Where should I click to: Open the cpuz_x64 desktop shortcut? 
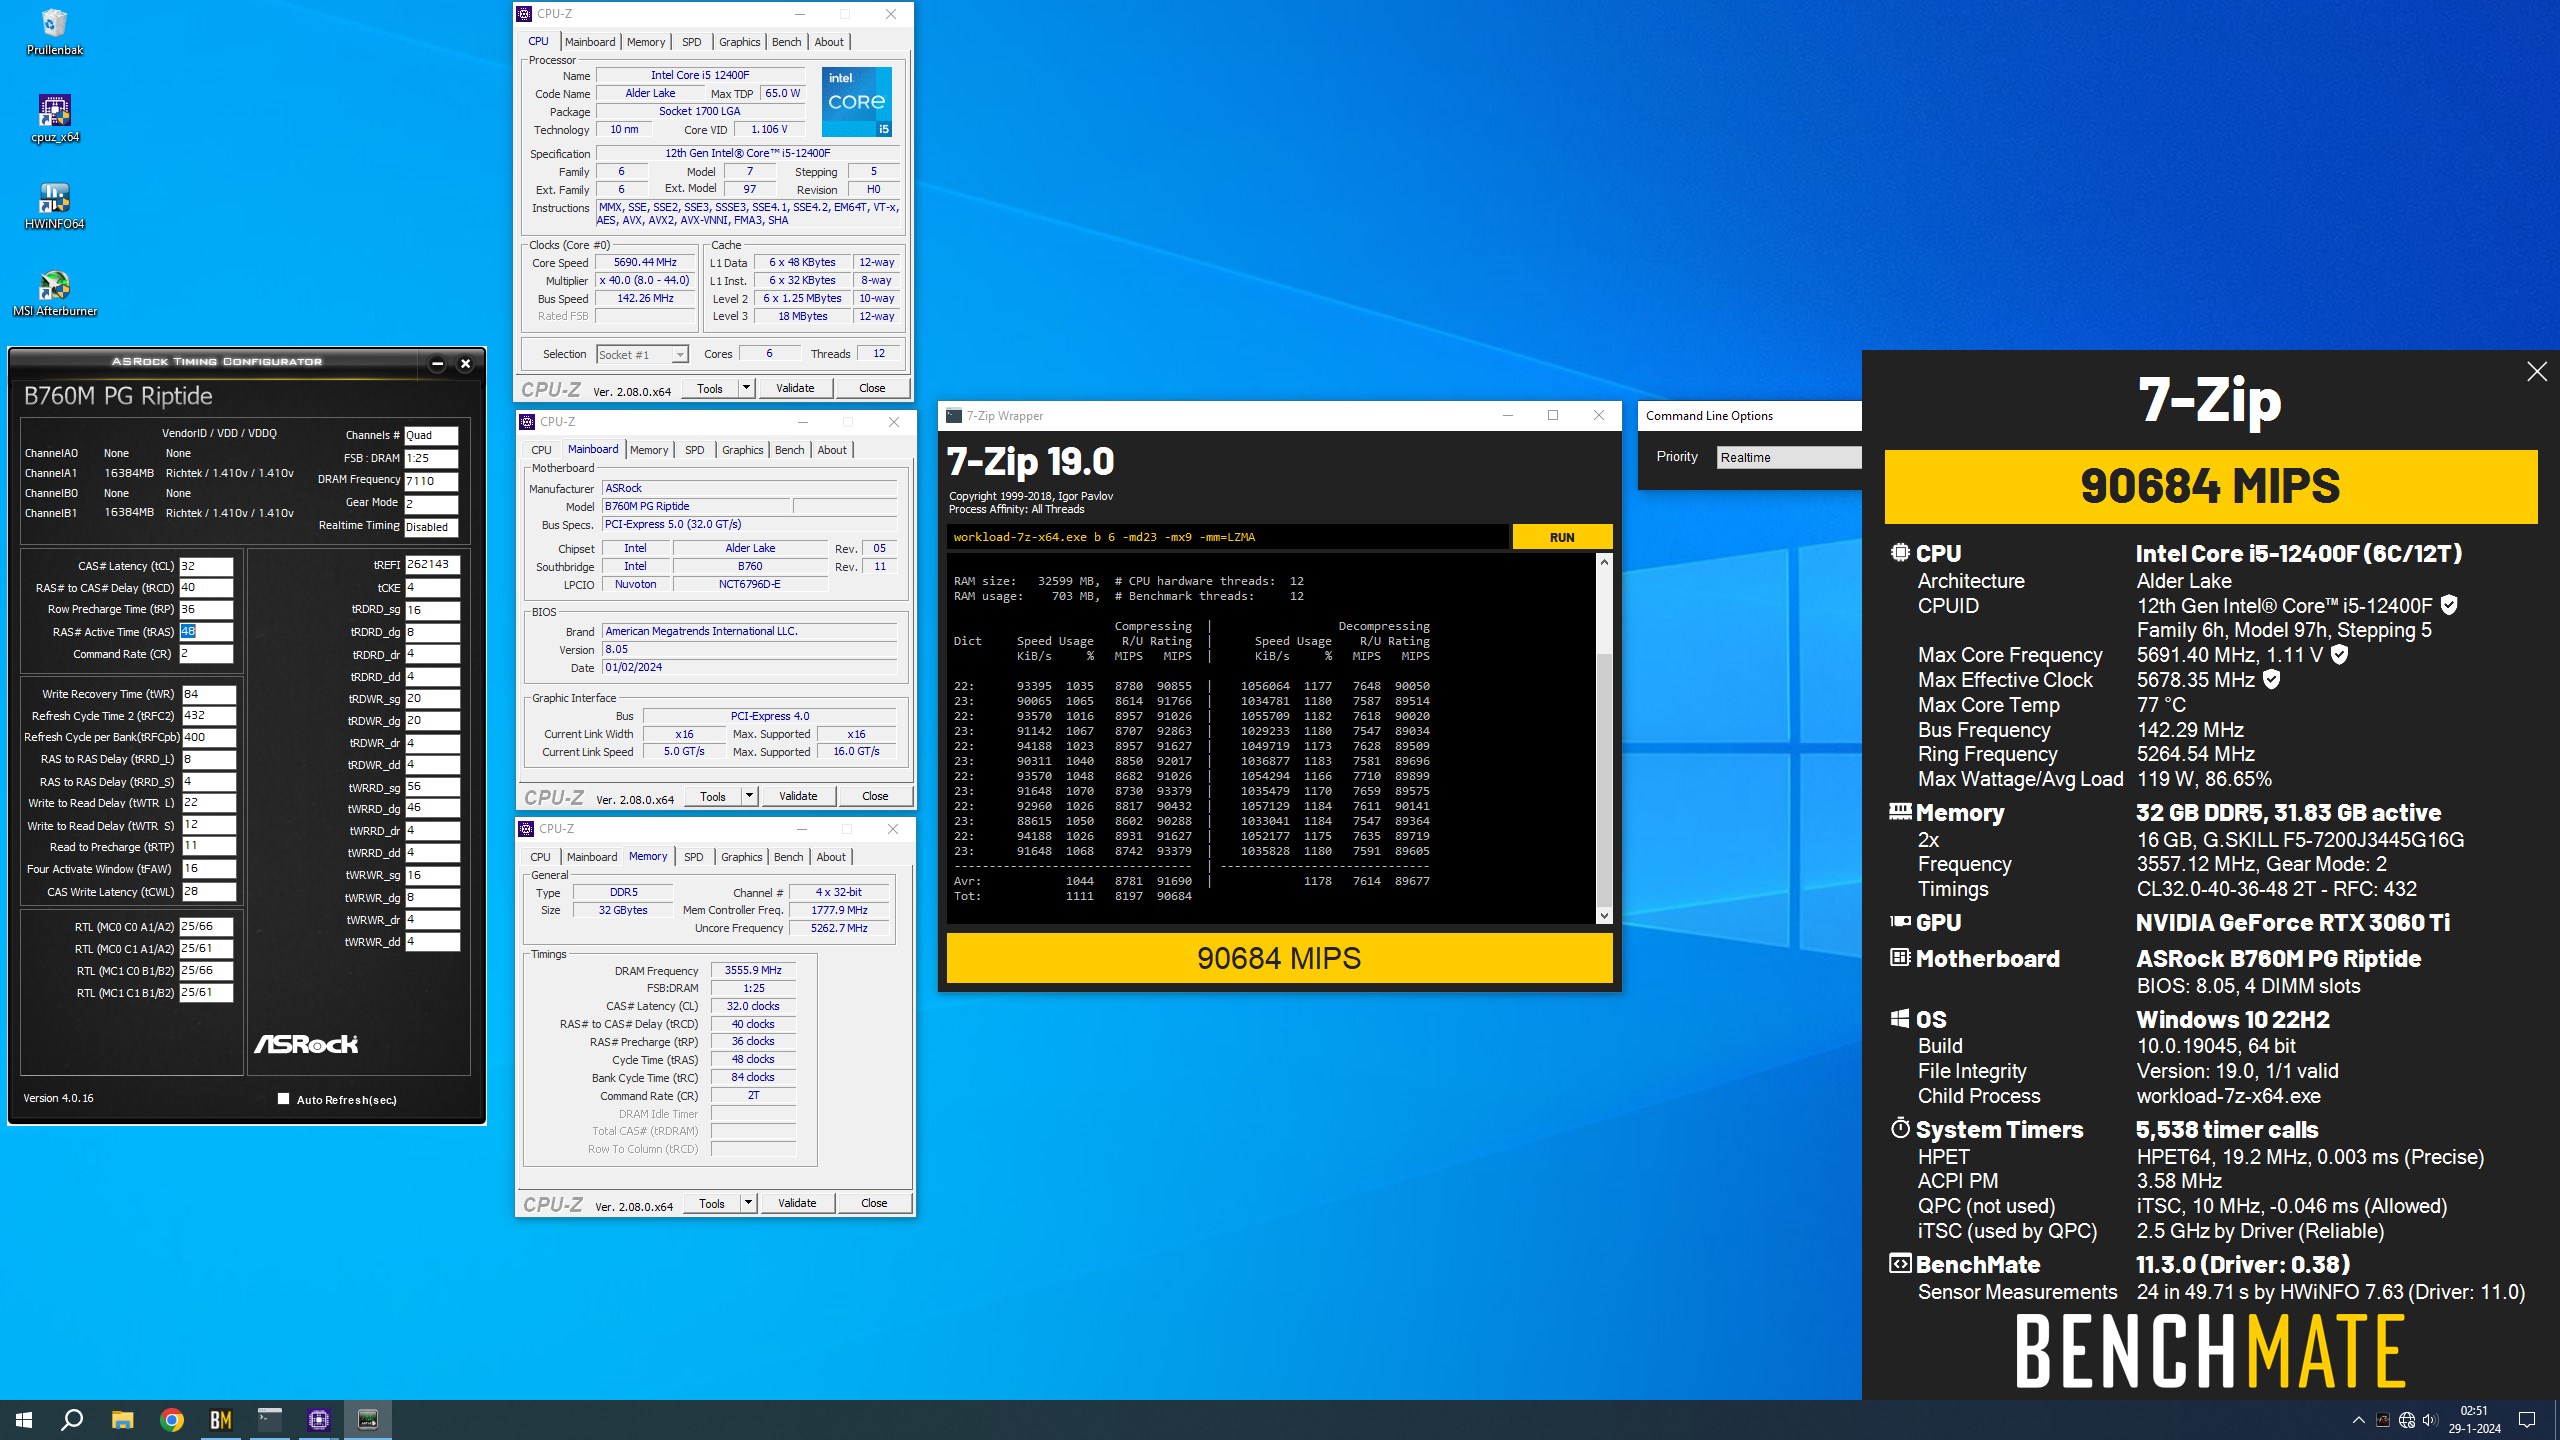pos(54,119)
